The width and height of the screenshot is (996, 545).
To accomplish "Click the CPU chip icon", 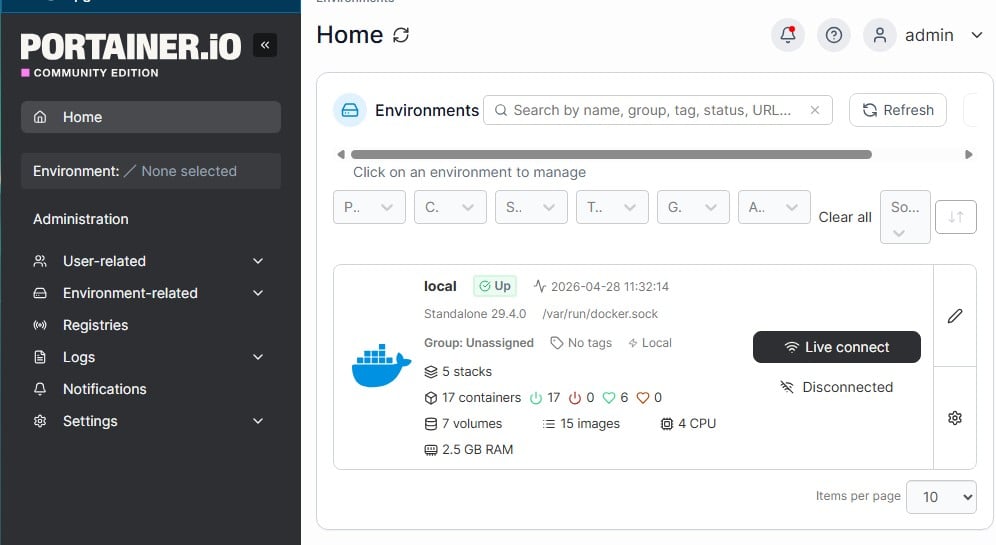I will 666,424.
